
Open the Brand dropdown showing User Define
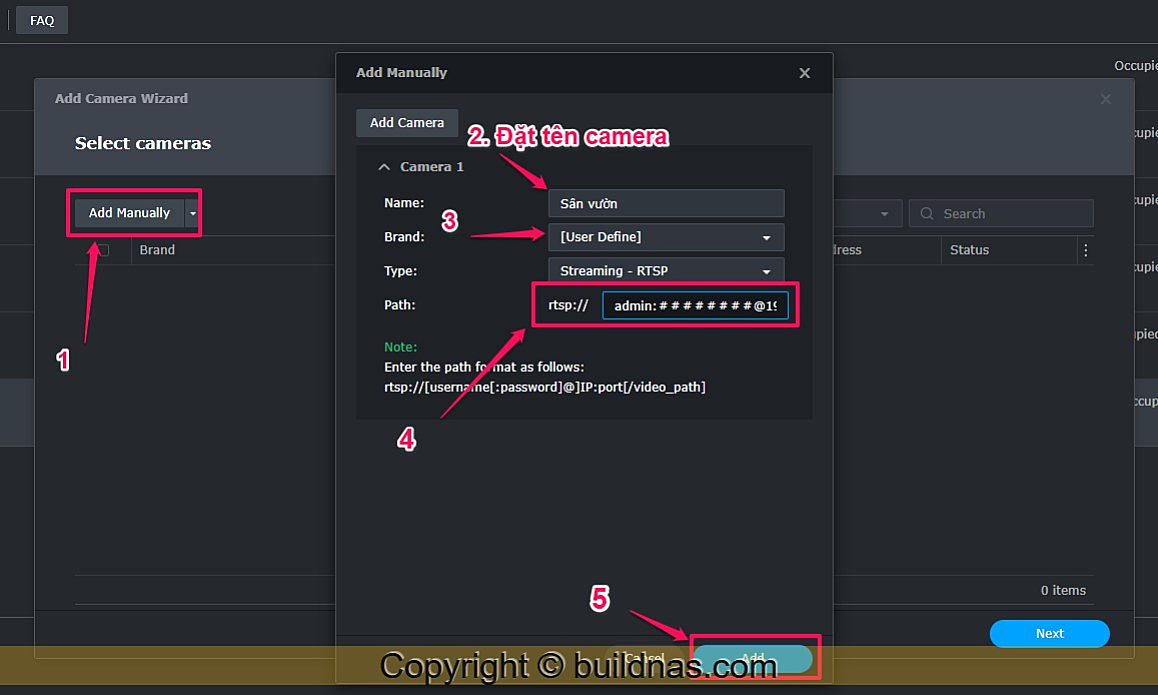click(666, 237)
